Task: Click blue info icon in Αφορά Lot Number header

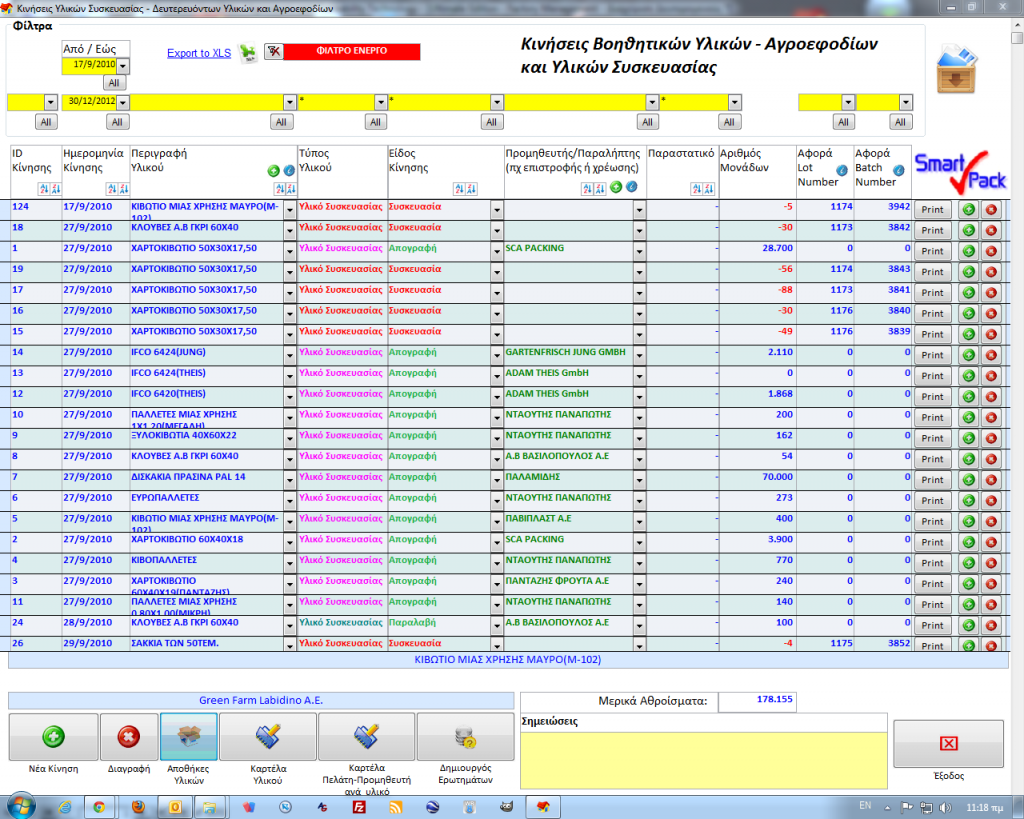Action: click(842, 170)
